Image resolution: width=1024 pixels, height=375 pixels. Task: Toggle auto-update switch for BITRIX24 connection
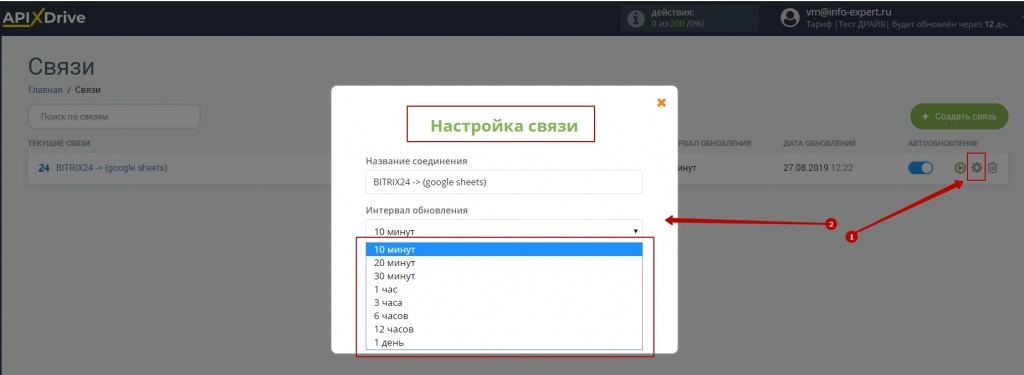pos(921,168)
